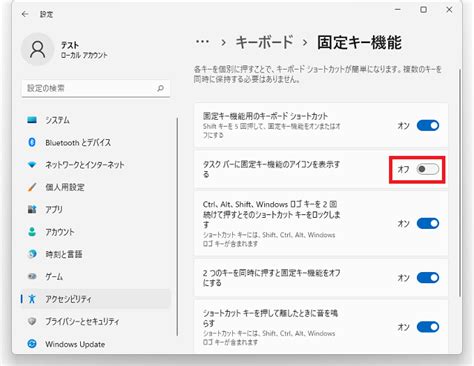474x366 pixels.
Task: Open プライバシーとセキュリティ settings
Action: tap(96, 321)
